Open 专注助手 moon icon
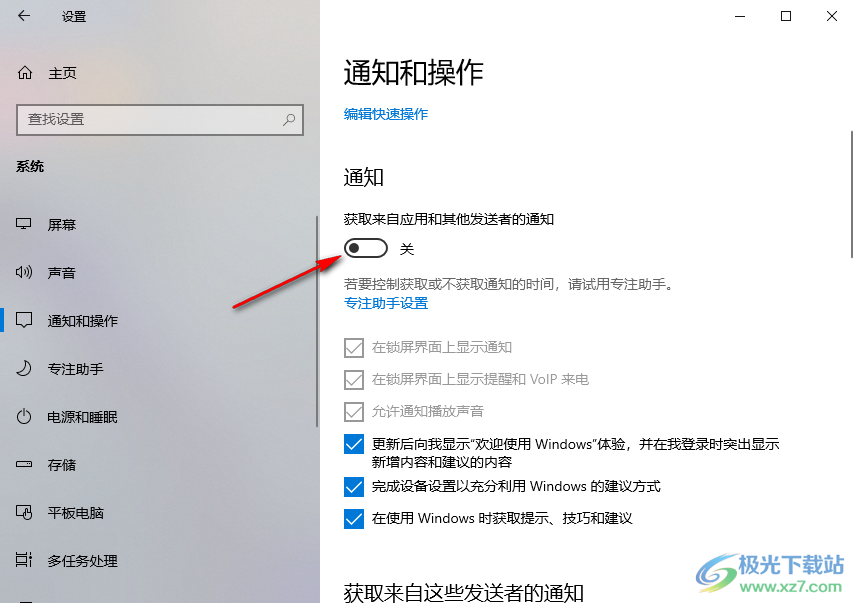The height and width of the screenshot is (603, 855). [23, 369]
